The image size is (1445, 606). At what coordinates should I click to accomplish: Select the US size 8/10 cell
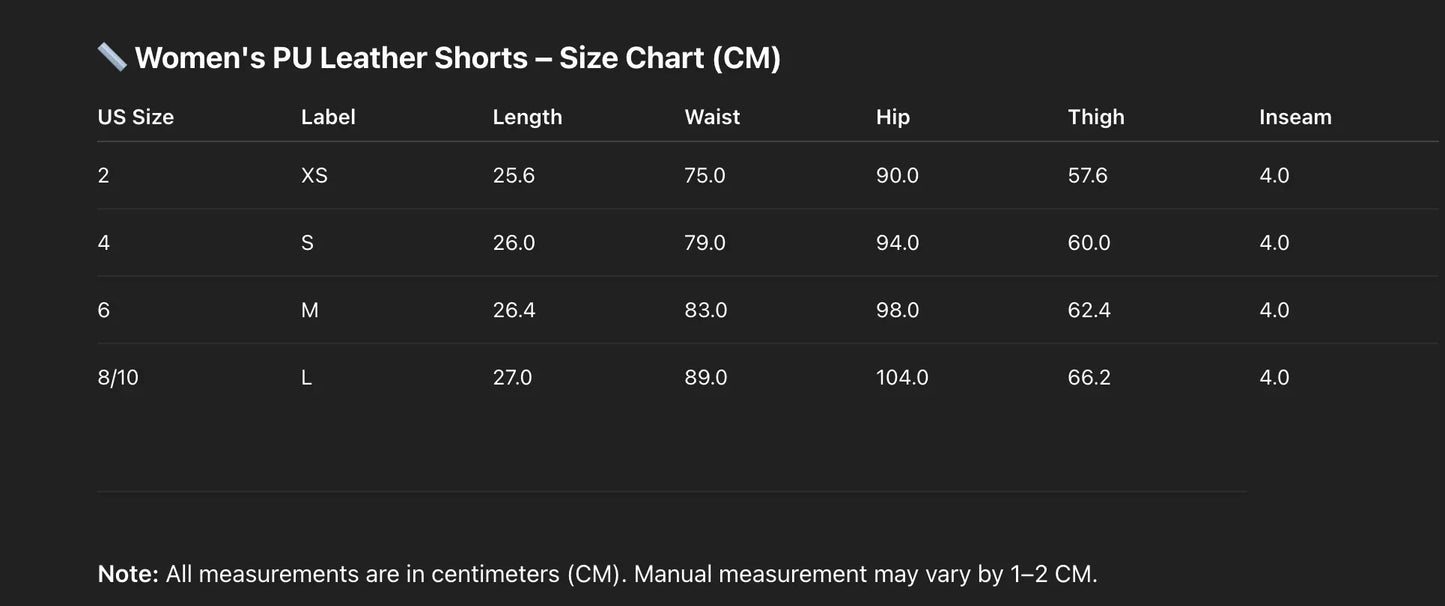(118, 378)
